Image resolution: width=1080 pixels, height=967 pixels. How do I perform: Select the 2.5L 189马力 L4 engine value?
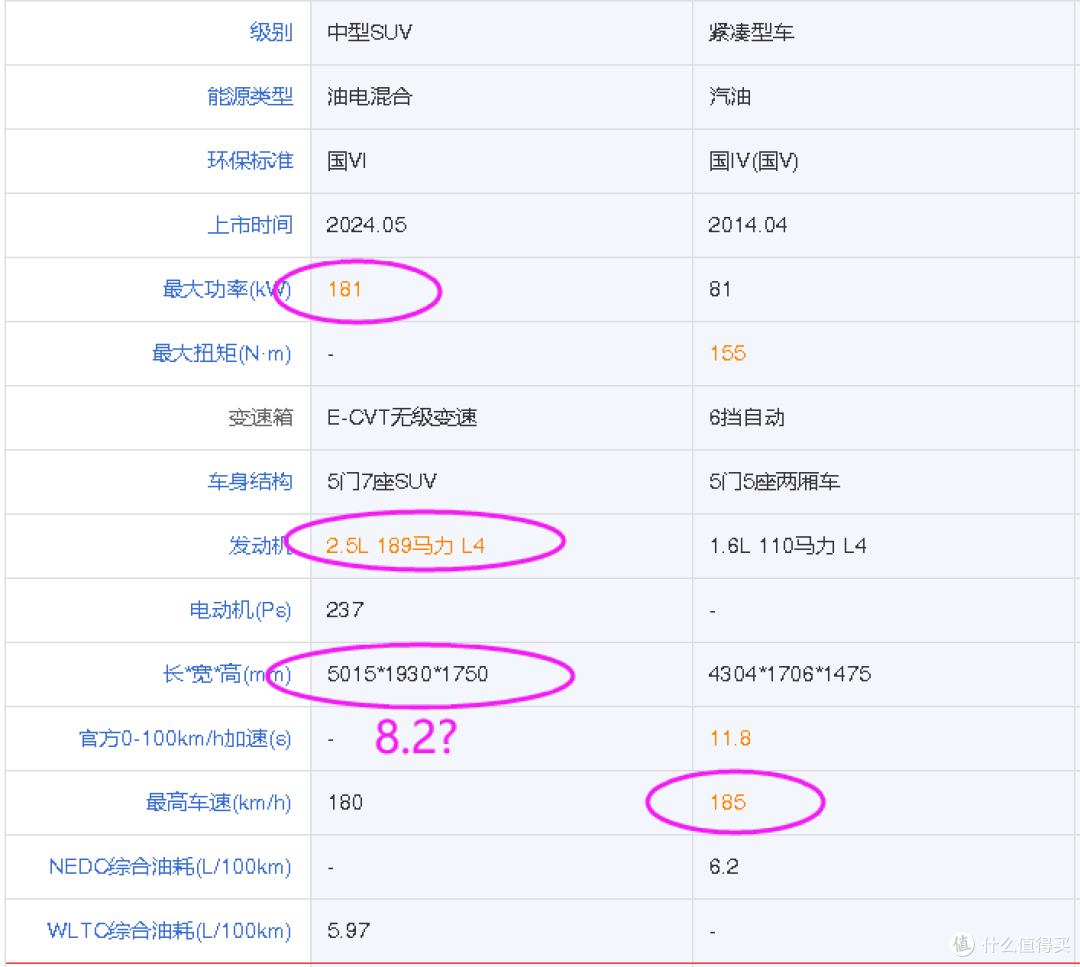pyautogui.click(x=406, y=545)
